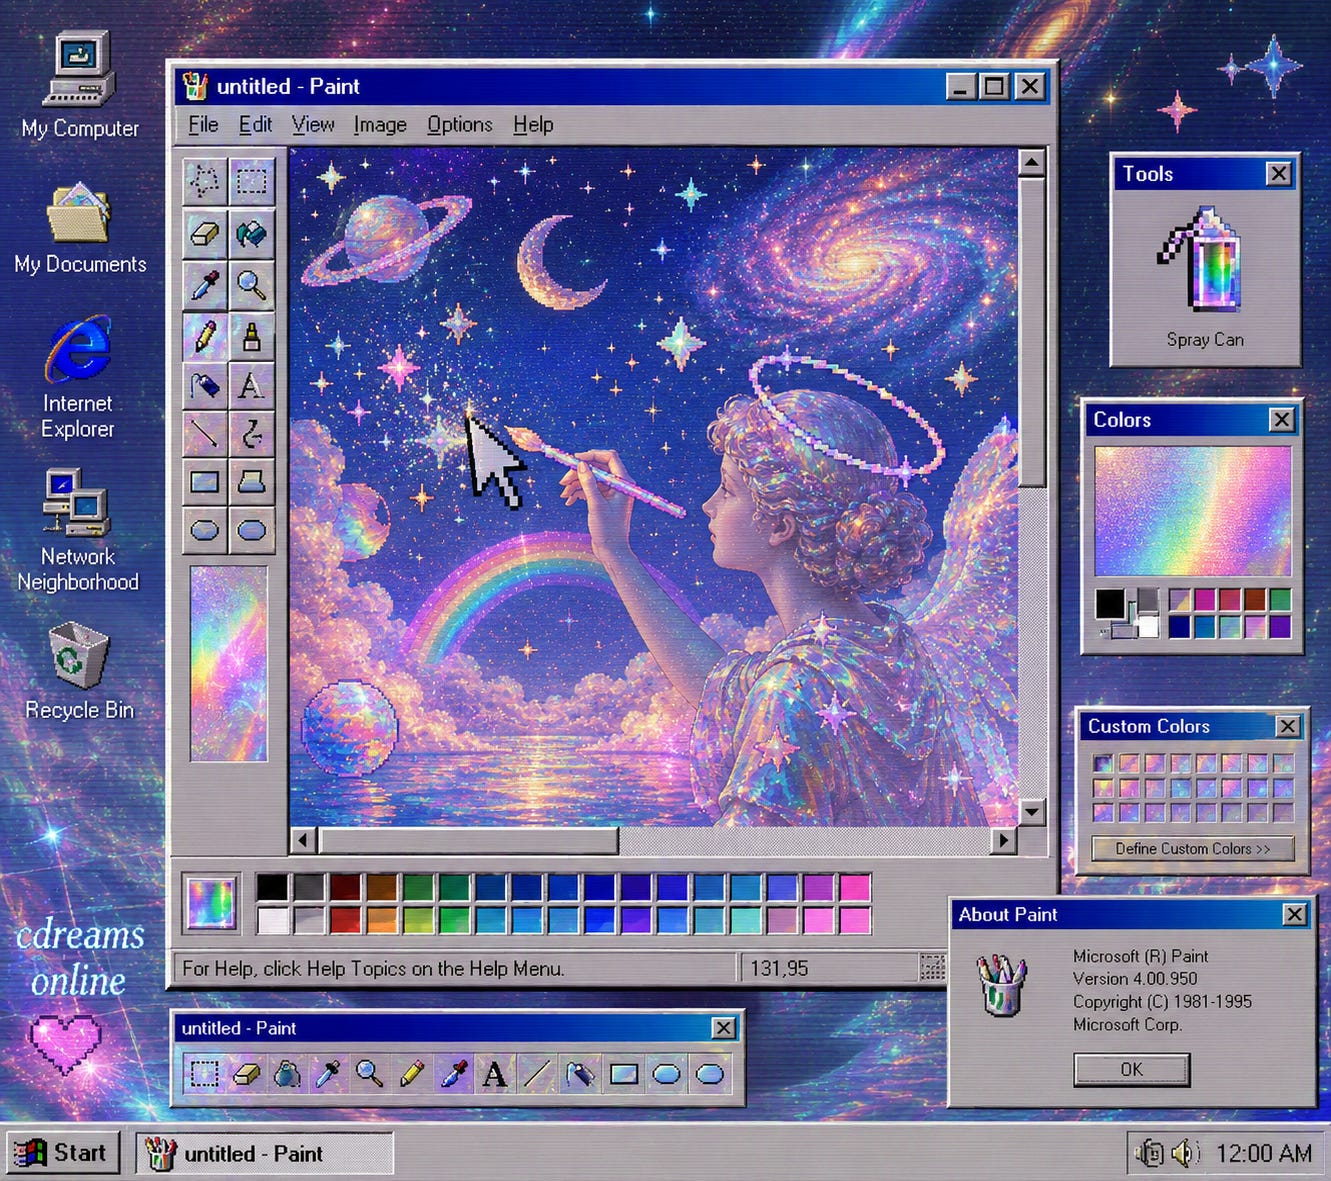The image size is (1331, 1181).
Task: Select the large black swatch in Colors panel
Action: [1110, 604]
